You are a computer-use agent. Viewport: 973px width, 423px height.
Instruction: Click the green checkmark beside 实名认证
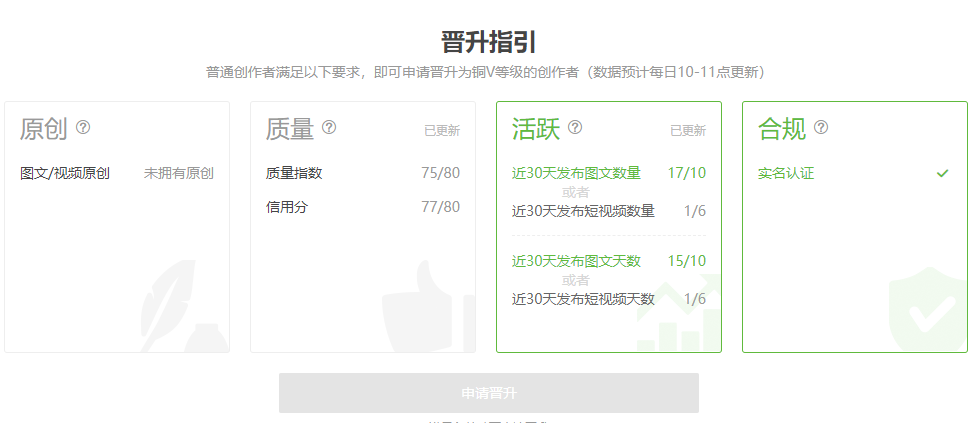[943, 173]
